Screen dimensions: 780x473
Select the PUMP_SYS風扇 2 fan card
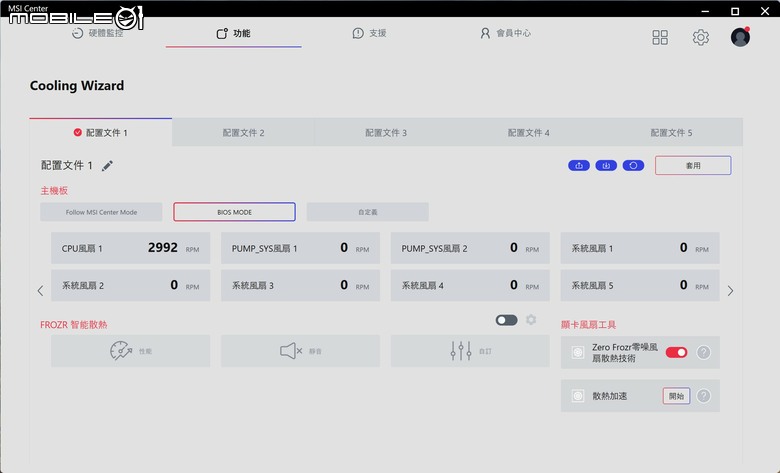tap(470, 248)
